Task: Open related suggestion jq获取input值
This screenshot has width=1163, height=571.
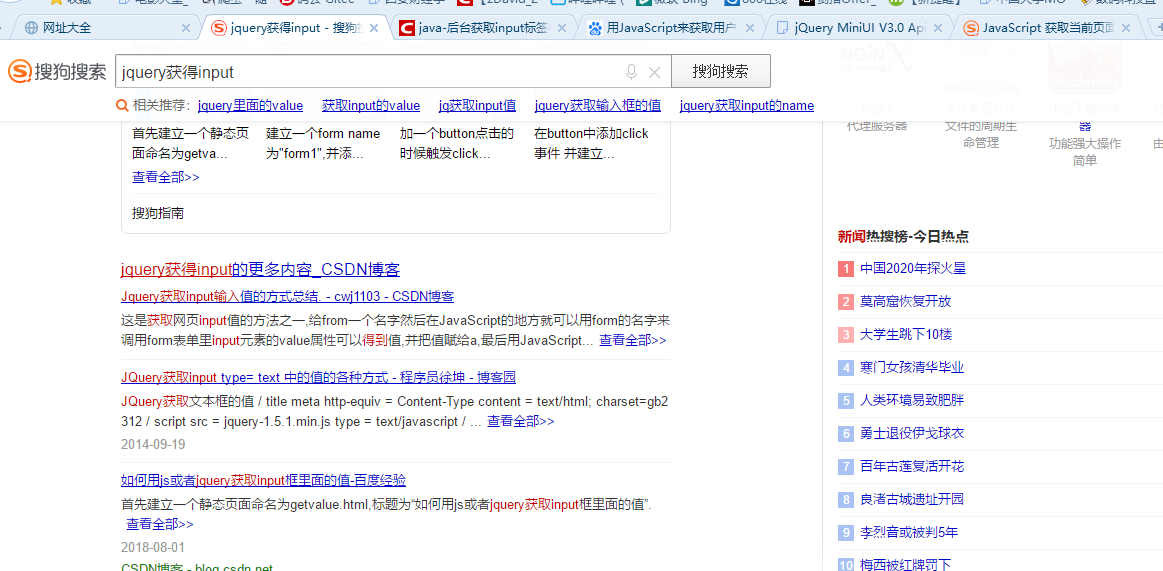Action: coord(478,105)
